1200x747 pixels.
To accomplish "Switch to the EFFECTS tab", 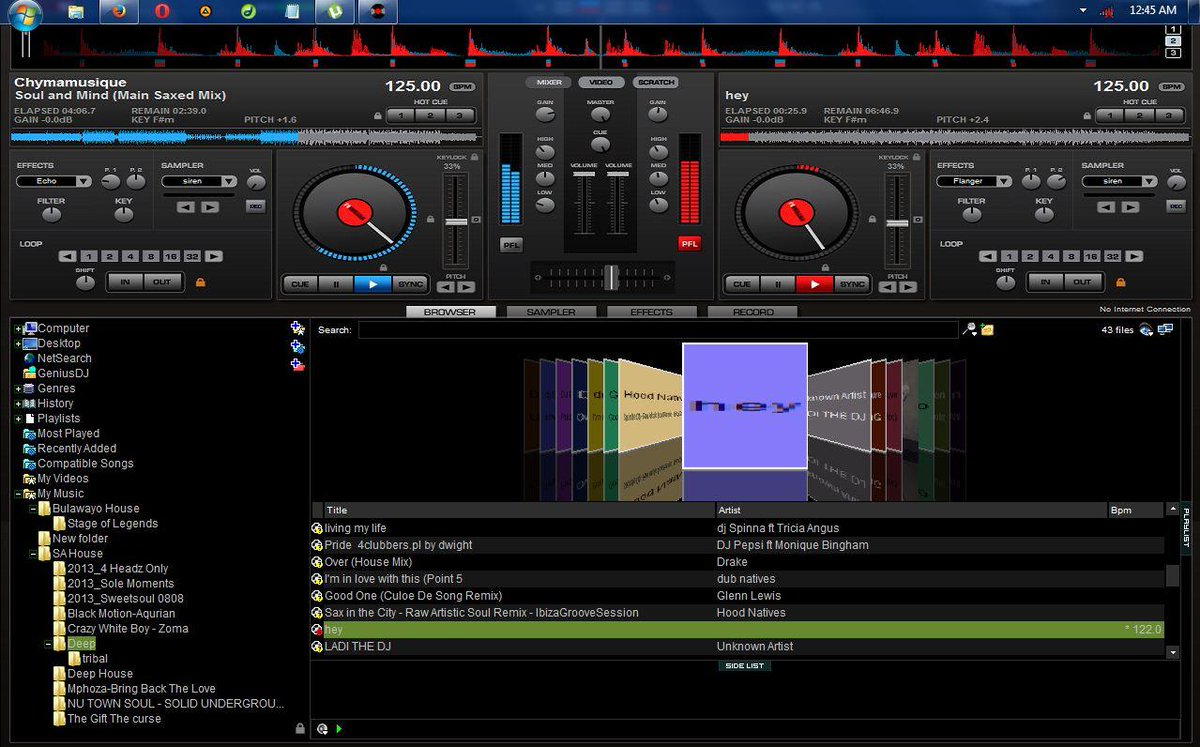I will pyautogui.click(x=651, y=312).
